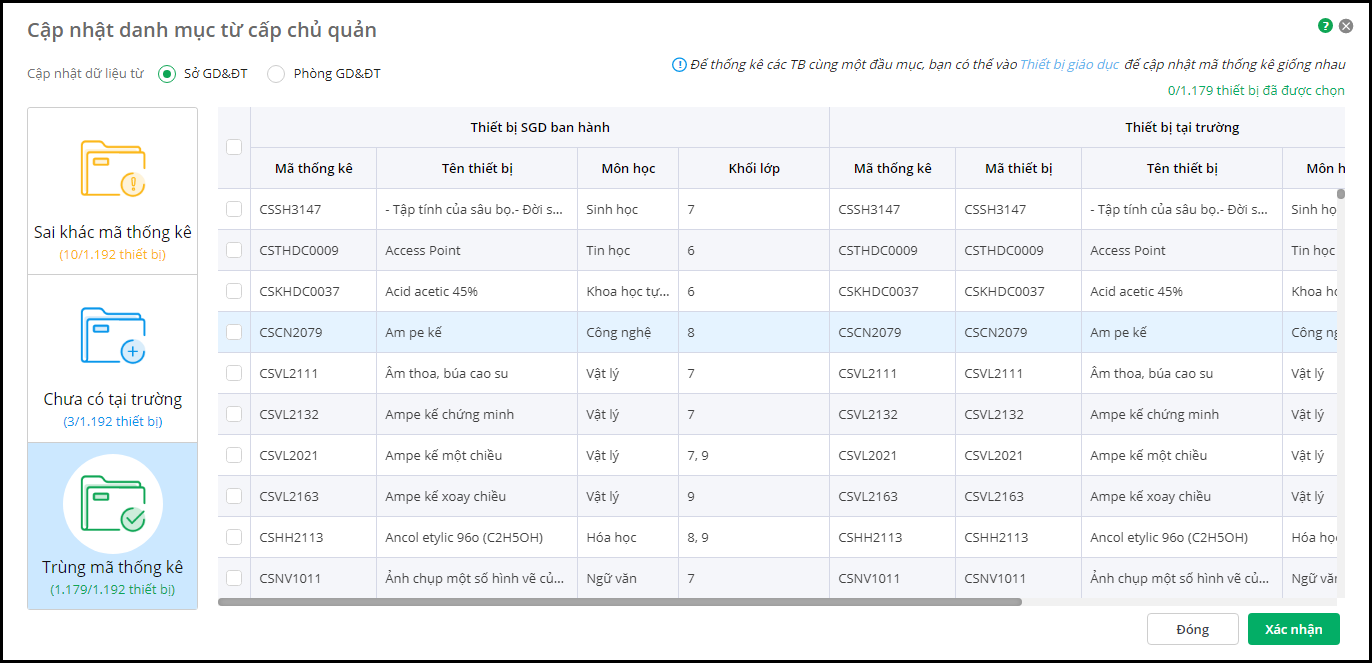Click the Đóng button
Screen dimensions: 1372x663
[x=1192, y=629]
